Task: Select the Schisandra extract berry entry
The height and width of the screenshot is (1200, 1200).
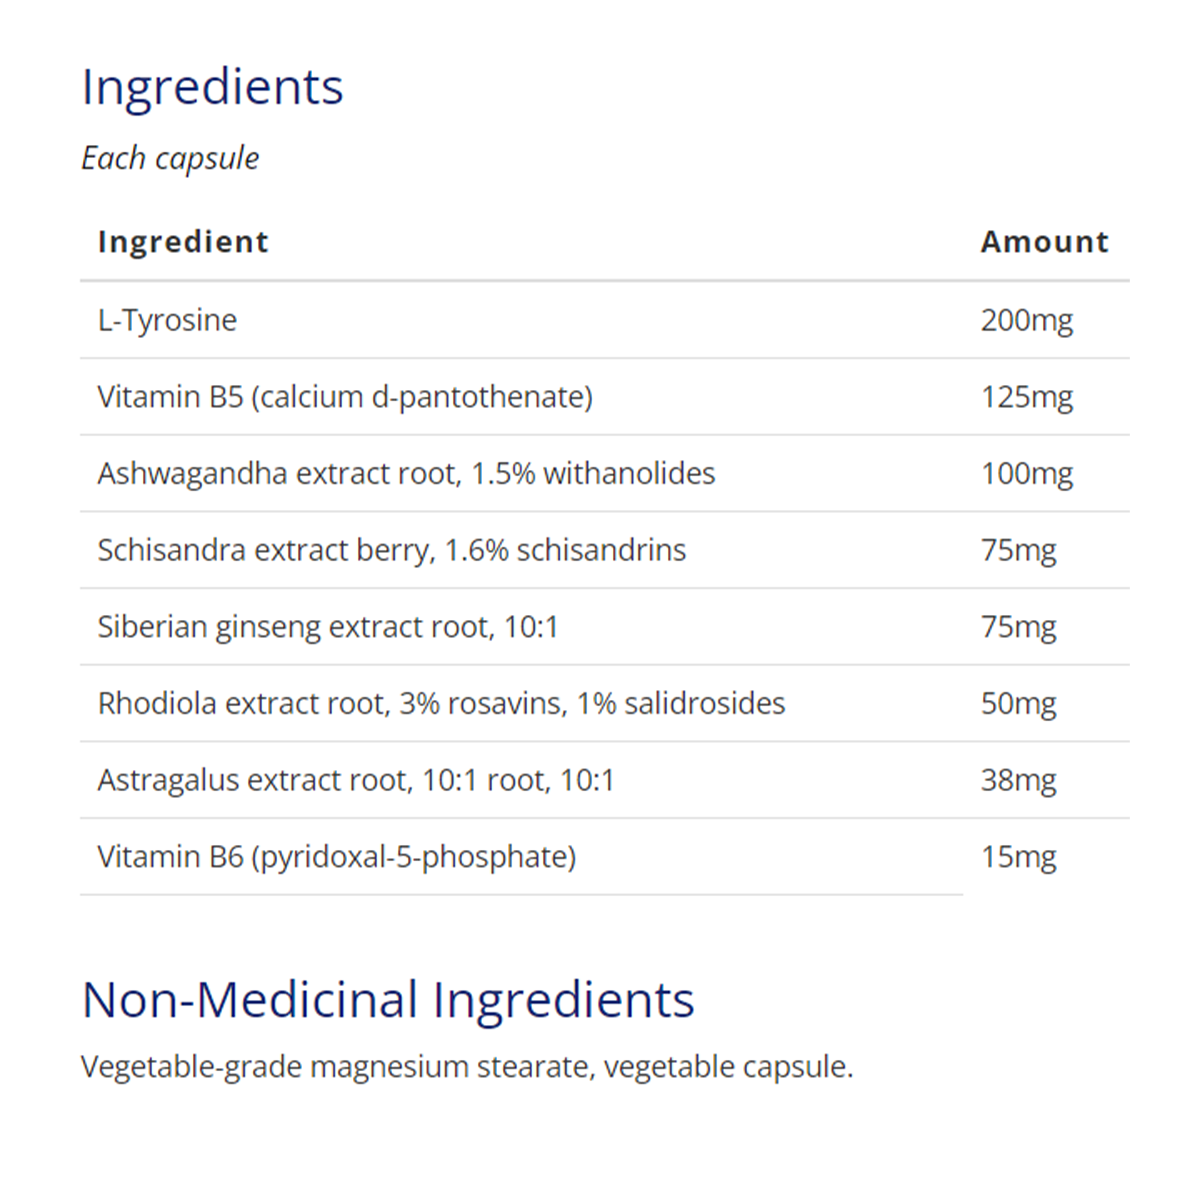Action: pos(391,550)
